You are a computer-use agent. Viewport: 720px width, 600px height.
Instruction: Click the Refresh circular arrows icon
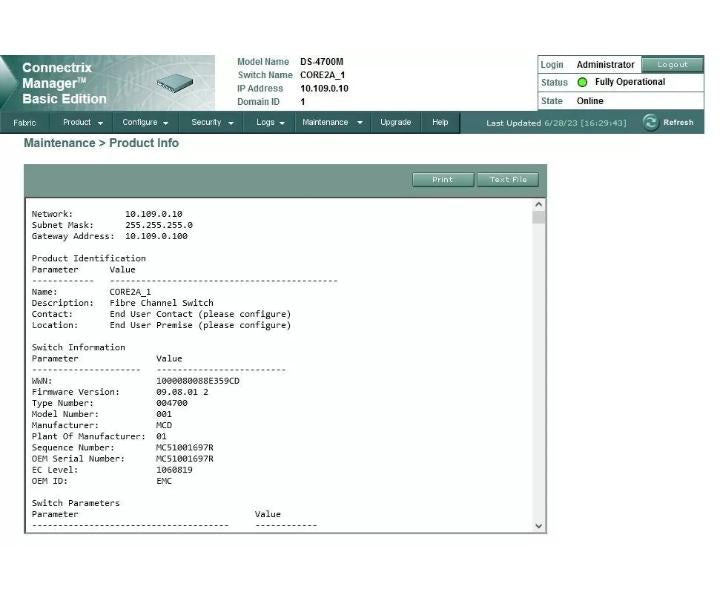click(x=650, y=123)
